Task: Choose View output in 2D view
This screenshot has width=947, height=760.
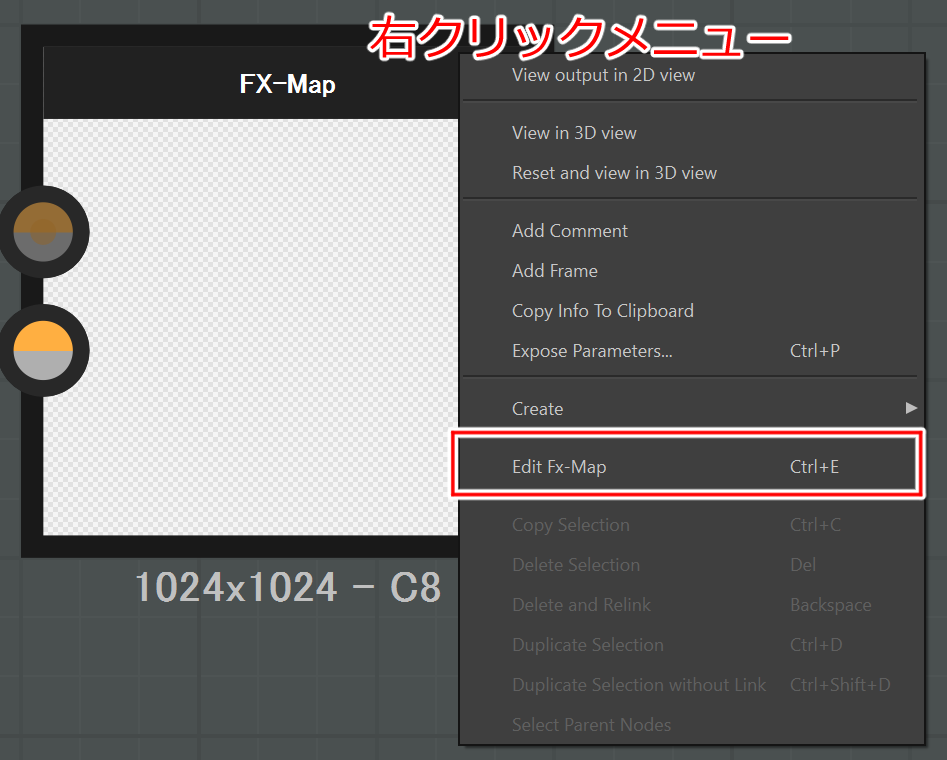Action: (690, 76)
